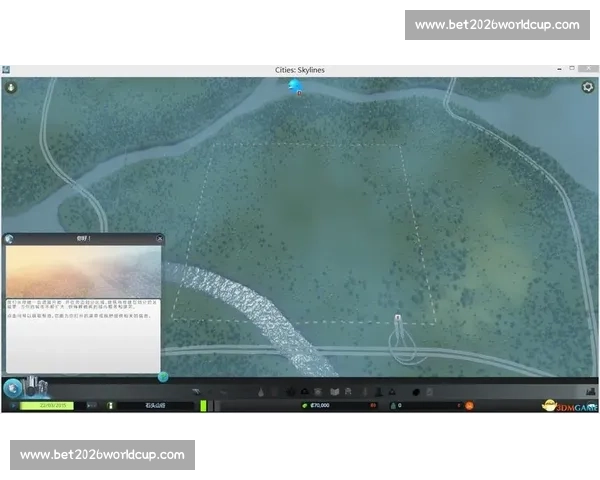600x480 pixels.
Task: Click the €70,000 balance
Action: pos(320,405)
